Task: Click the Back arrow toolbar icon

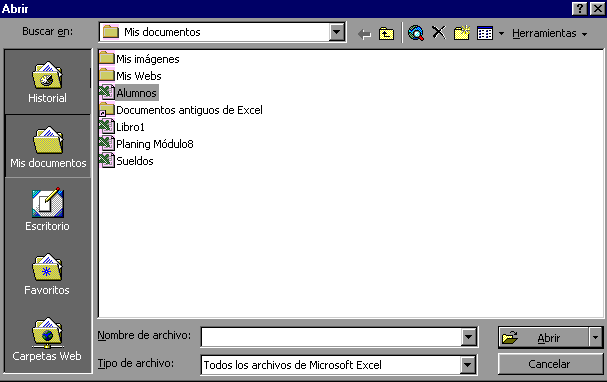Action: (364, 34)
